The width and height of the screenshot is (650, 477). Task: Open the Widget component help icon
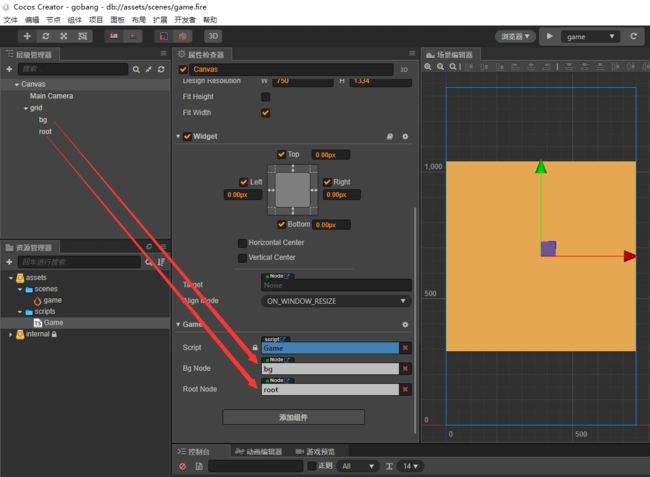pyautogui.click(x=390, y=136)
